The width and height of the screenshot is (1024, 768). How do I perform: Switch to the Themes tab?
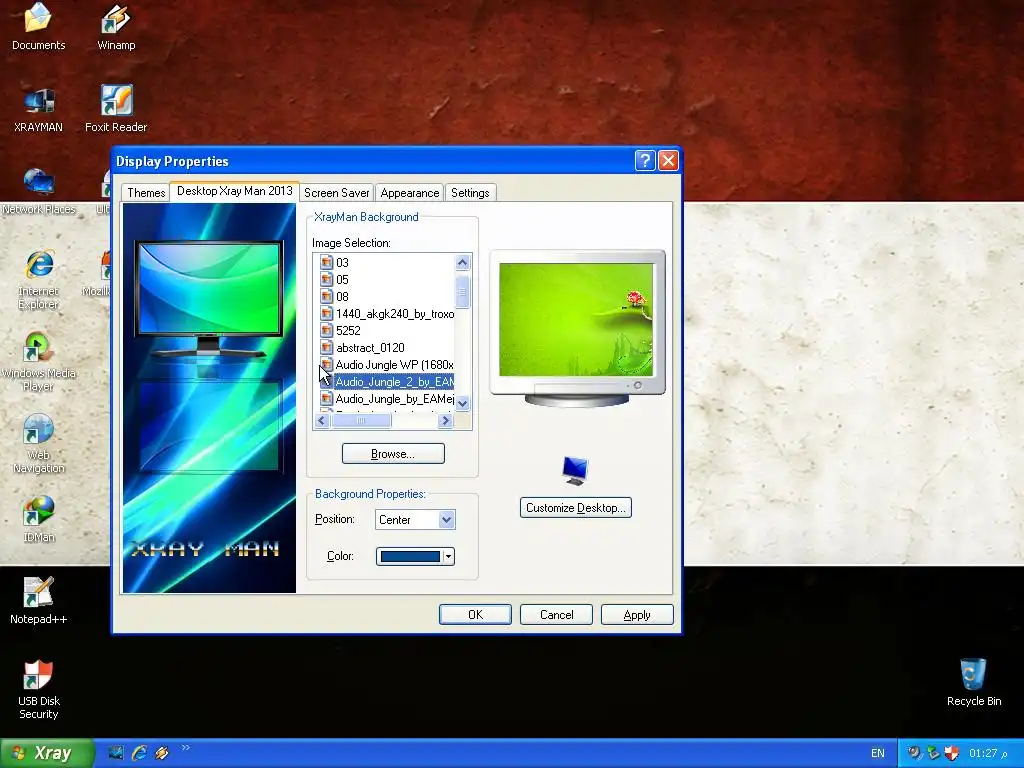(x=146, y=193)
